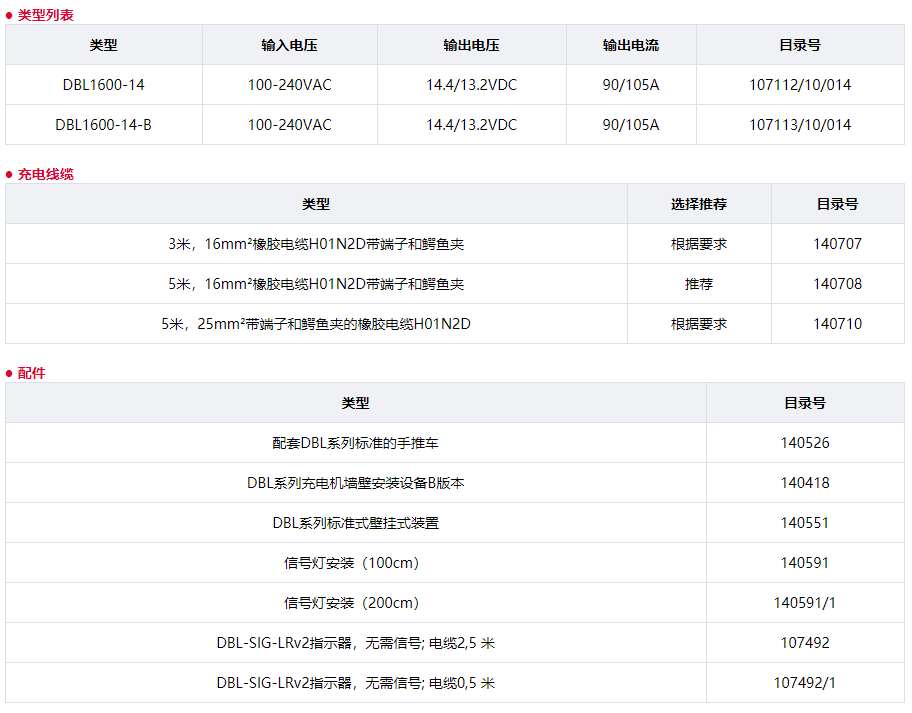Click the 输入电压 column header

click(x=289, y=45)
